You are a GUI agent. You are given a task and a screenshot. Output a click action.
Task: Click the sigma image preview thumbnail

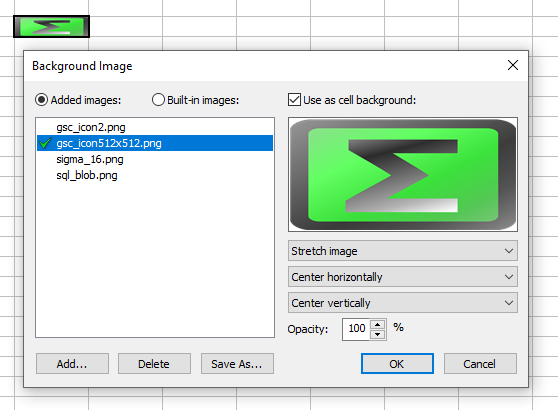pyautogui.click(x=403, y=174)
